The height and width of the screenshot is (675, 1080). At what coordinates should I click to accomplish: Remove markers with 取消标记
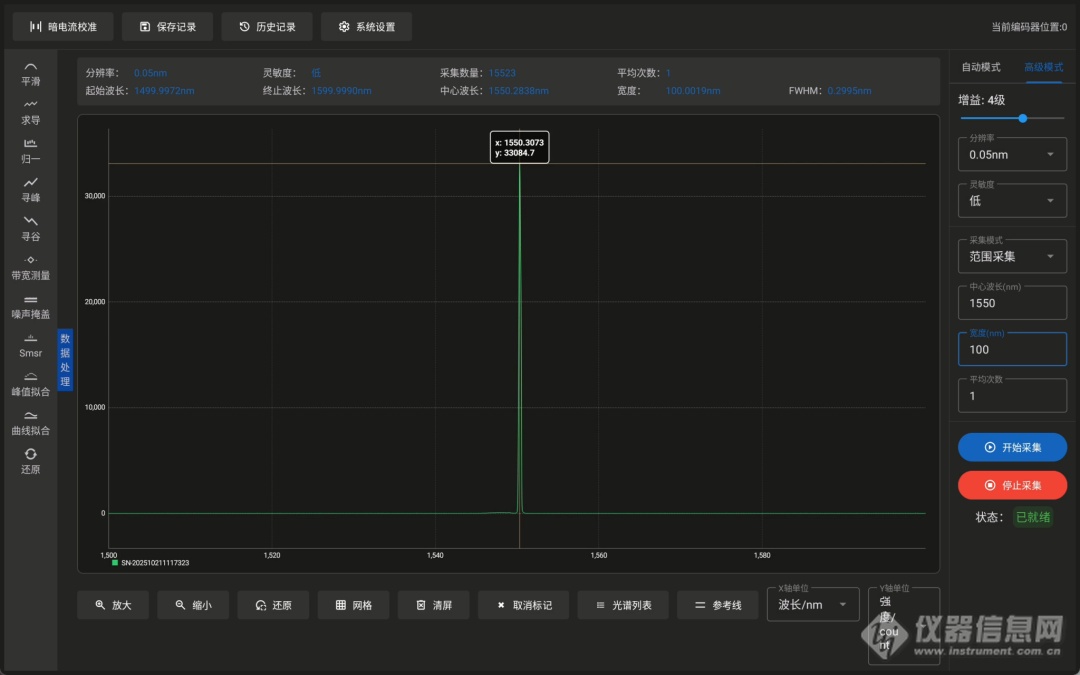point(523,605)
